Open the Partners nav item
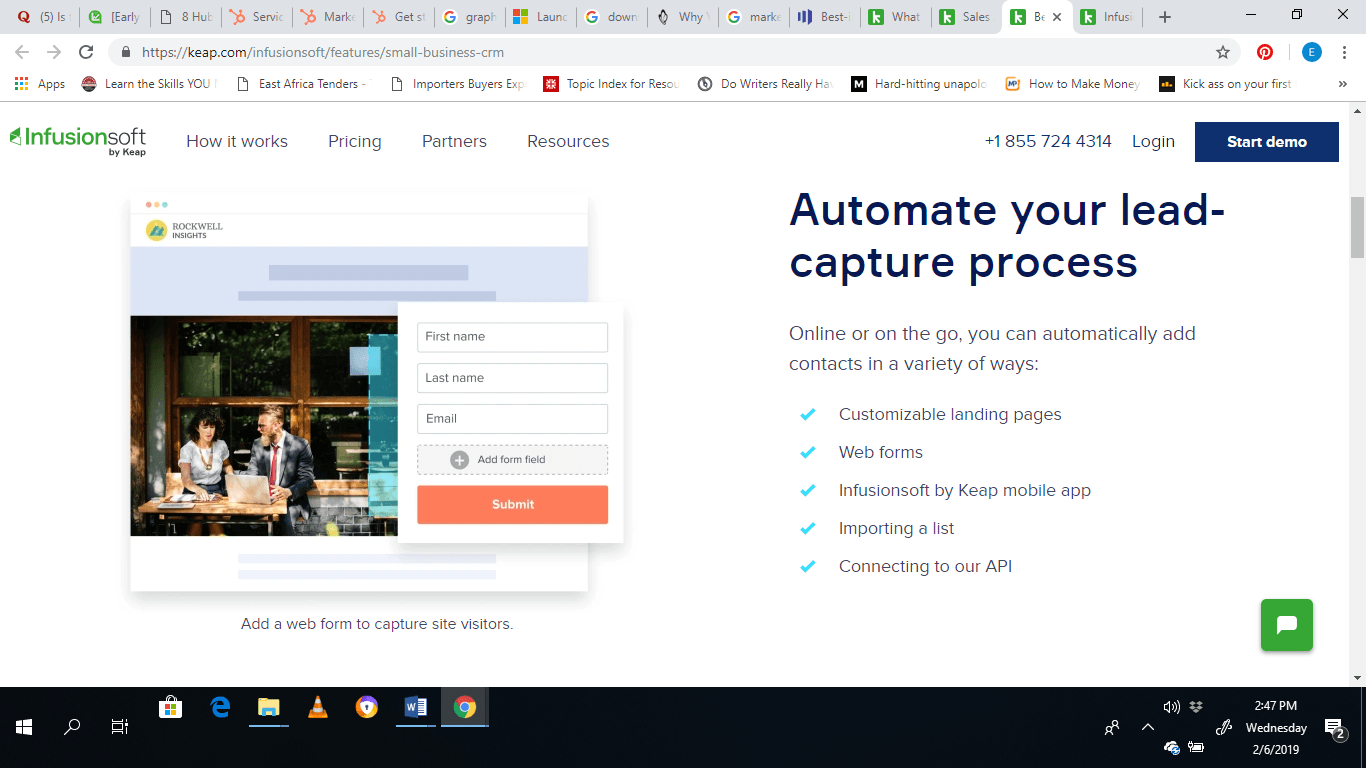 click(x=454, y=142)
